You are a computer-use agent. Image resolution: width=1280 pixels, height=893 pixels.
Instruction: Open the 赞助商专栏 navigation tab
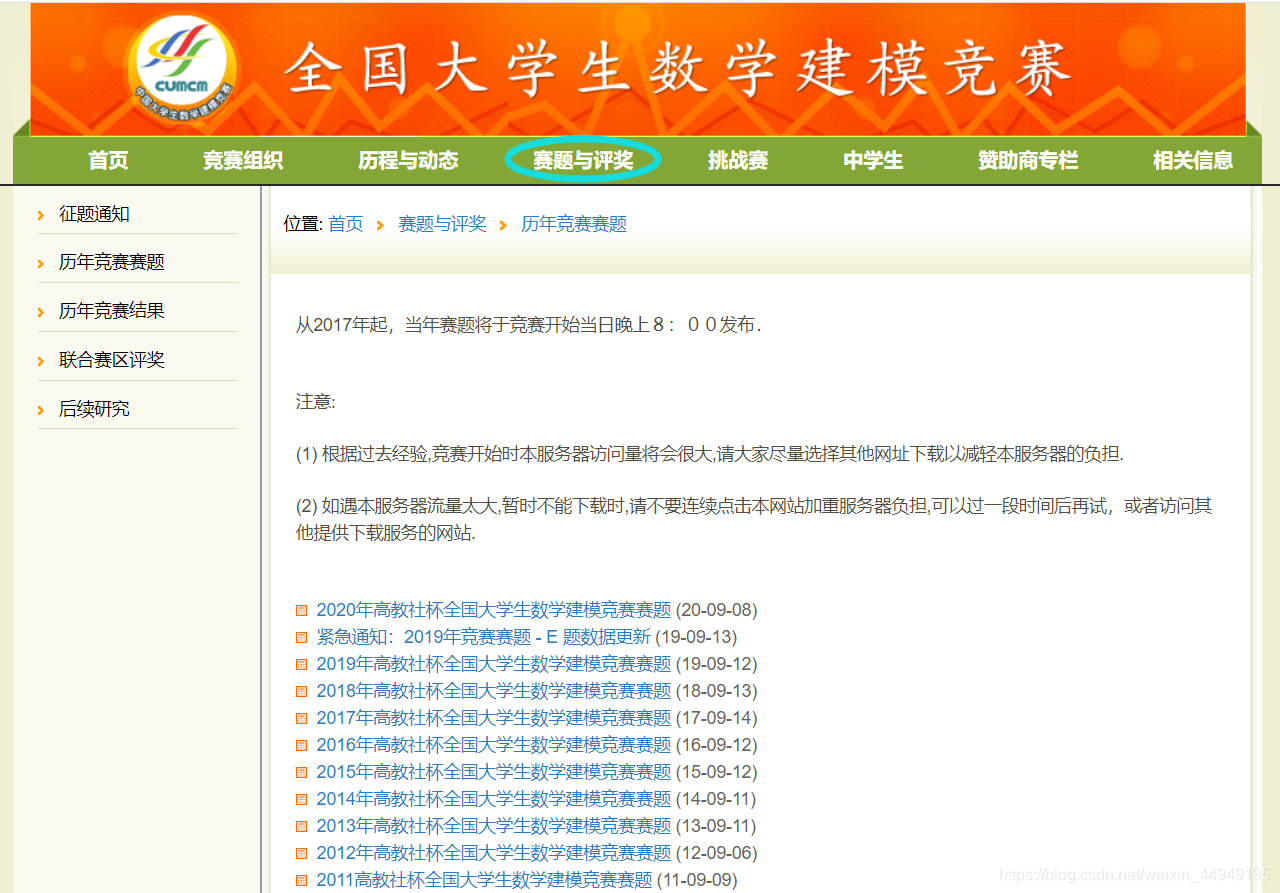tap(1028, 160)
